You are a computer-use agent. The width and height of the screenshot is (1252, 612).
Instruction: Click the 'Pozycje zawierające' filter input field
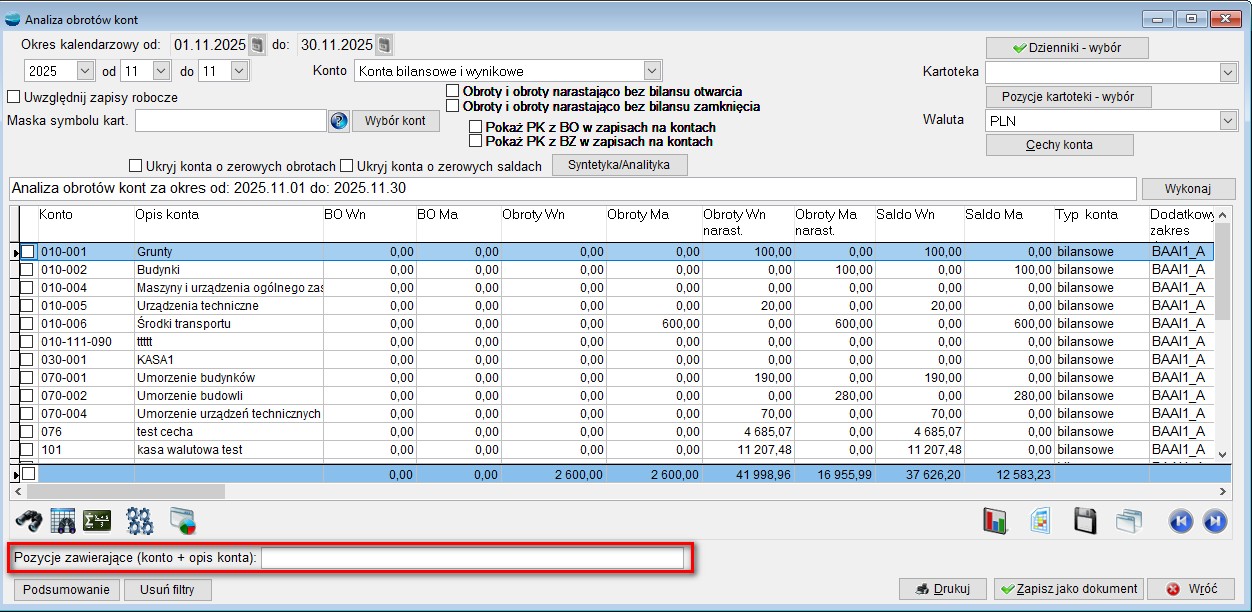point(472,557)
